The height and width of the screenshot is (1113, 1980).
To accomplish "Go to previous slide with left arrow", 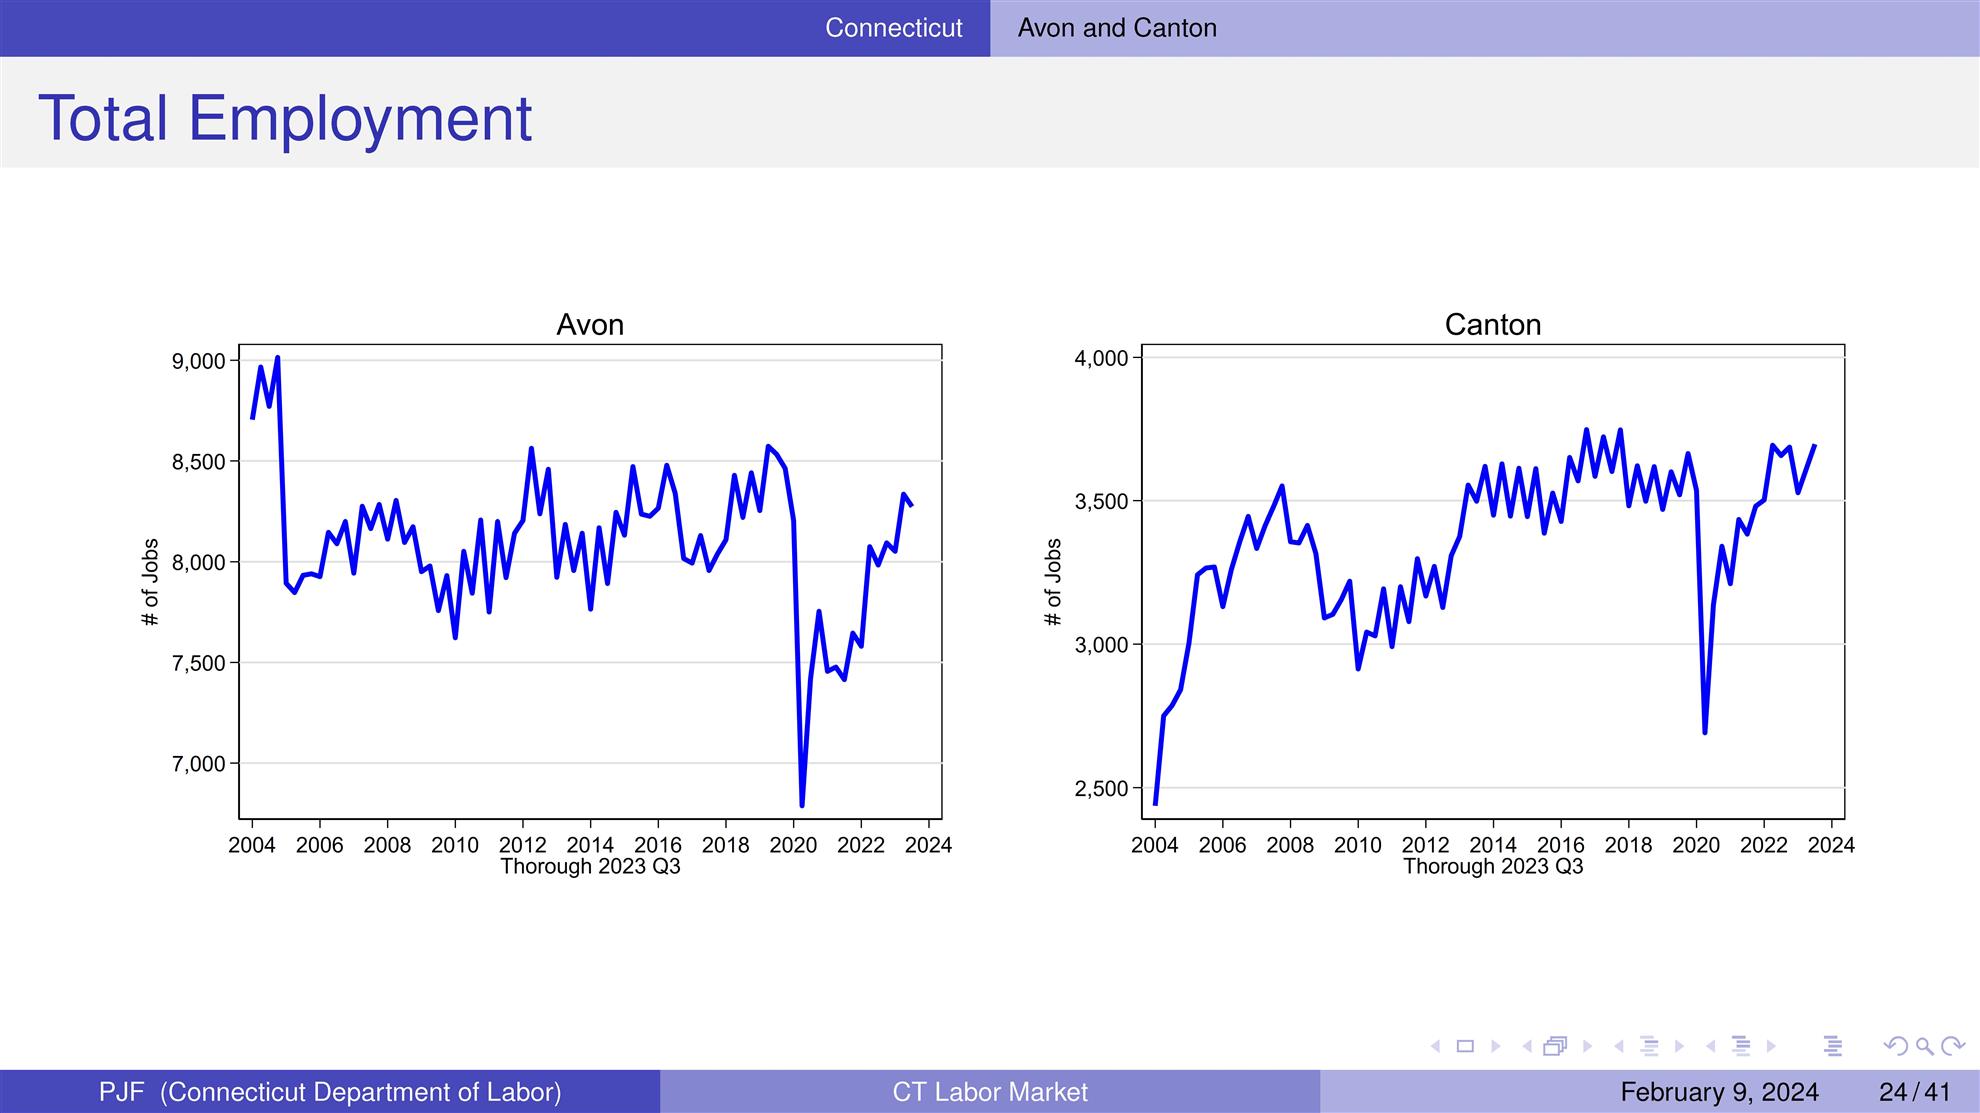I will click(x=1436, y=1046).
